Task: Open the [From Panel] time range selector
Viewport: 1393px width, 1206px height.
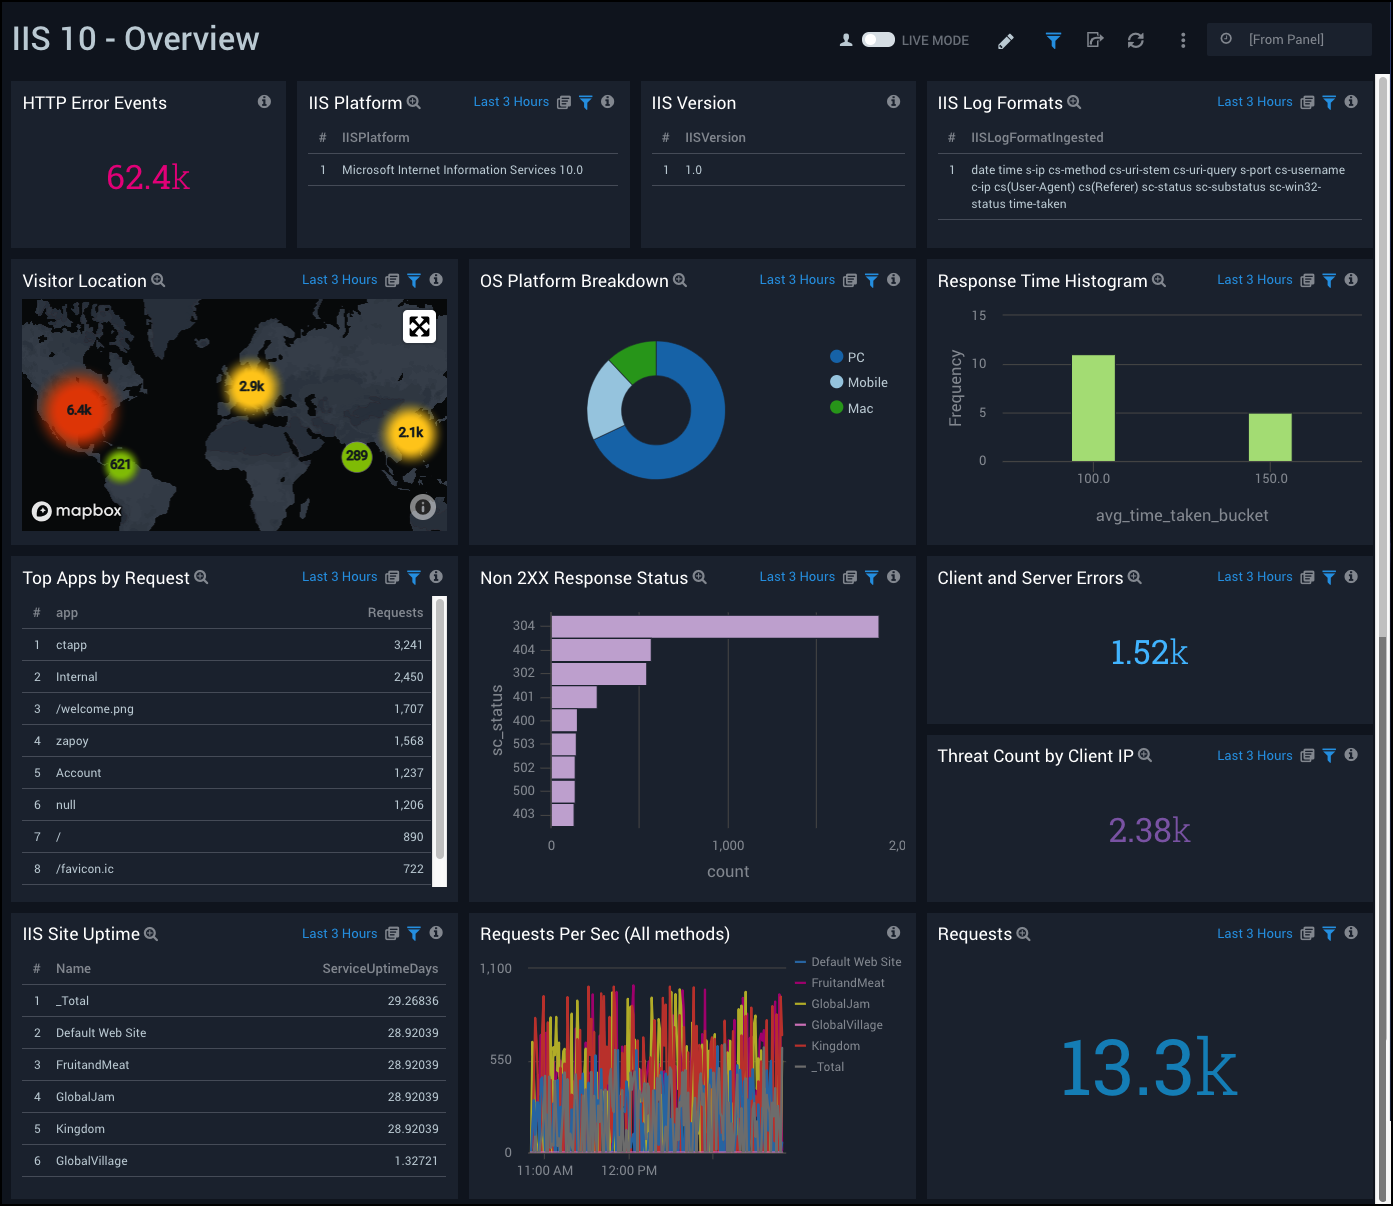Action: (1289, 39)
